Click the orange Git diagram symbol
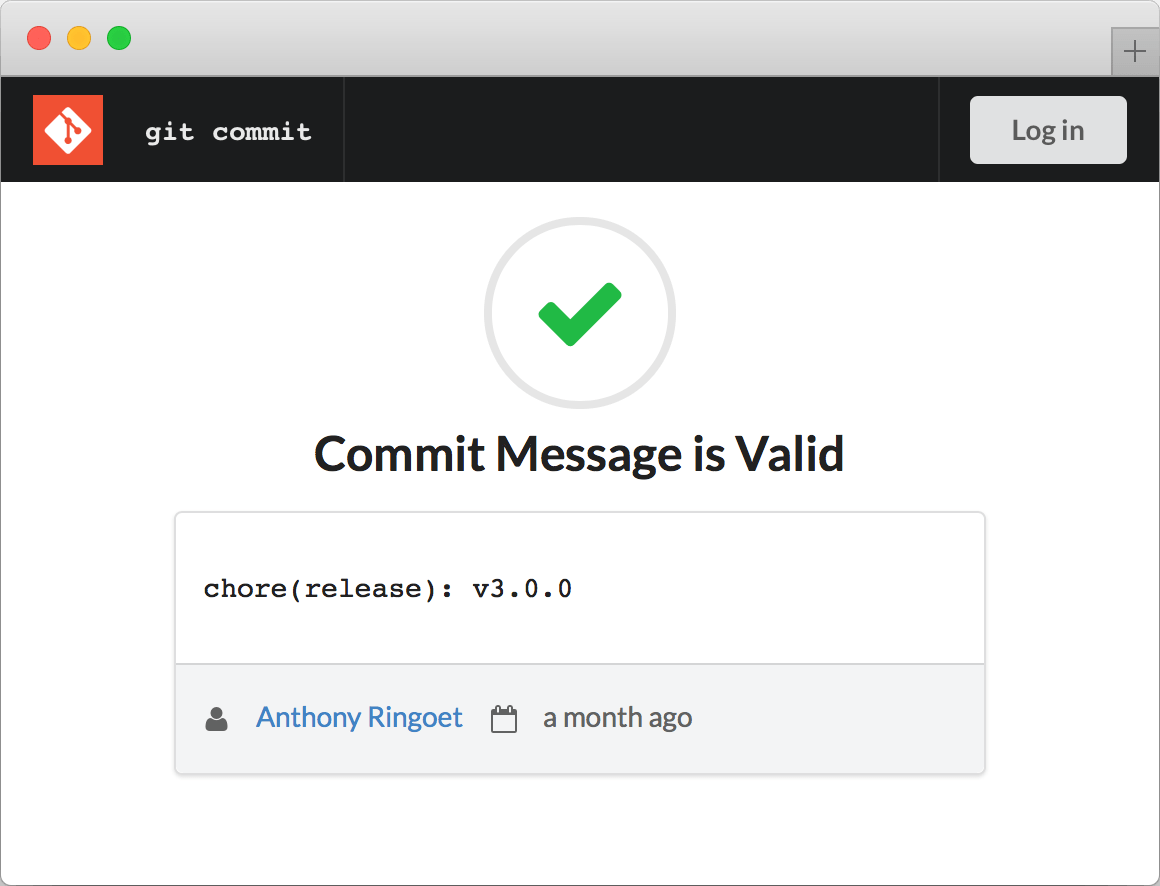 (68, 130)
